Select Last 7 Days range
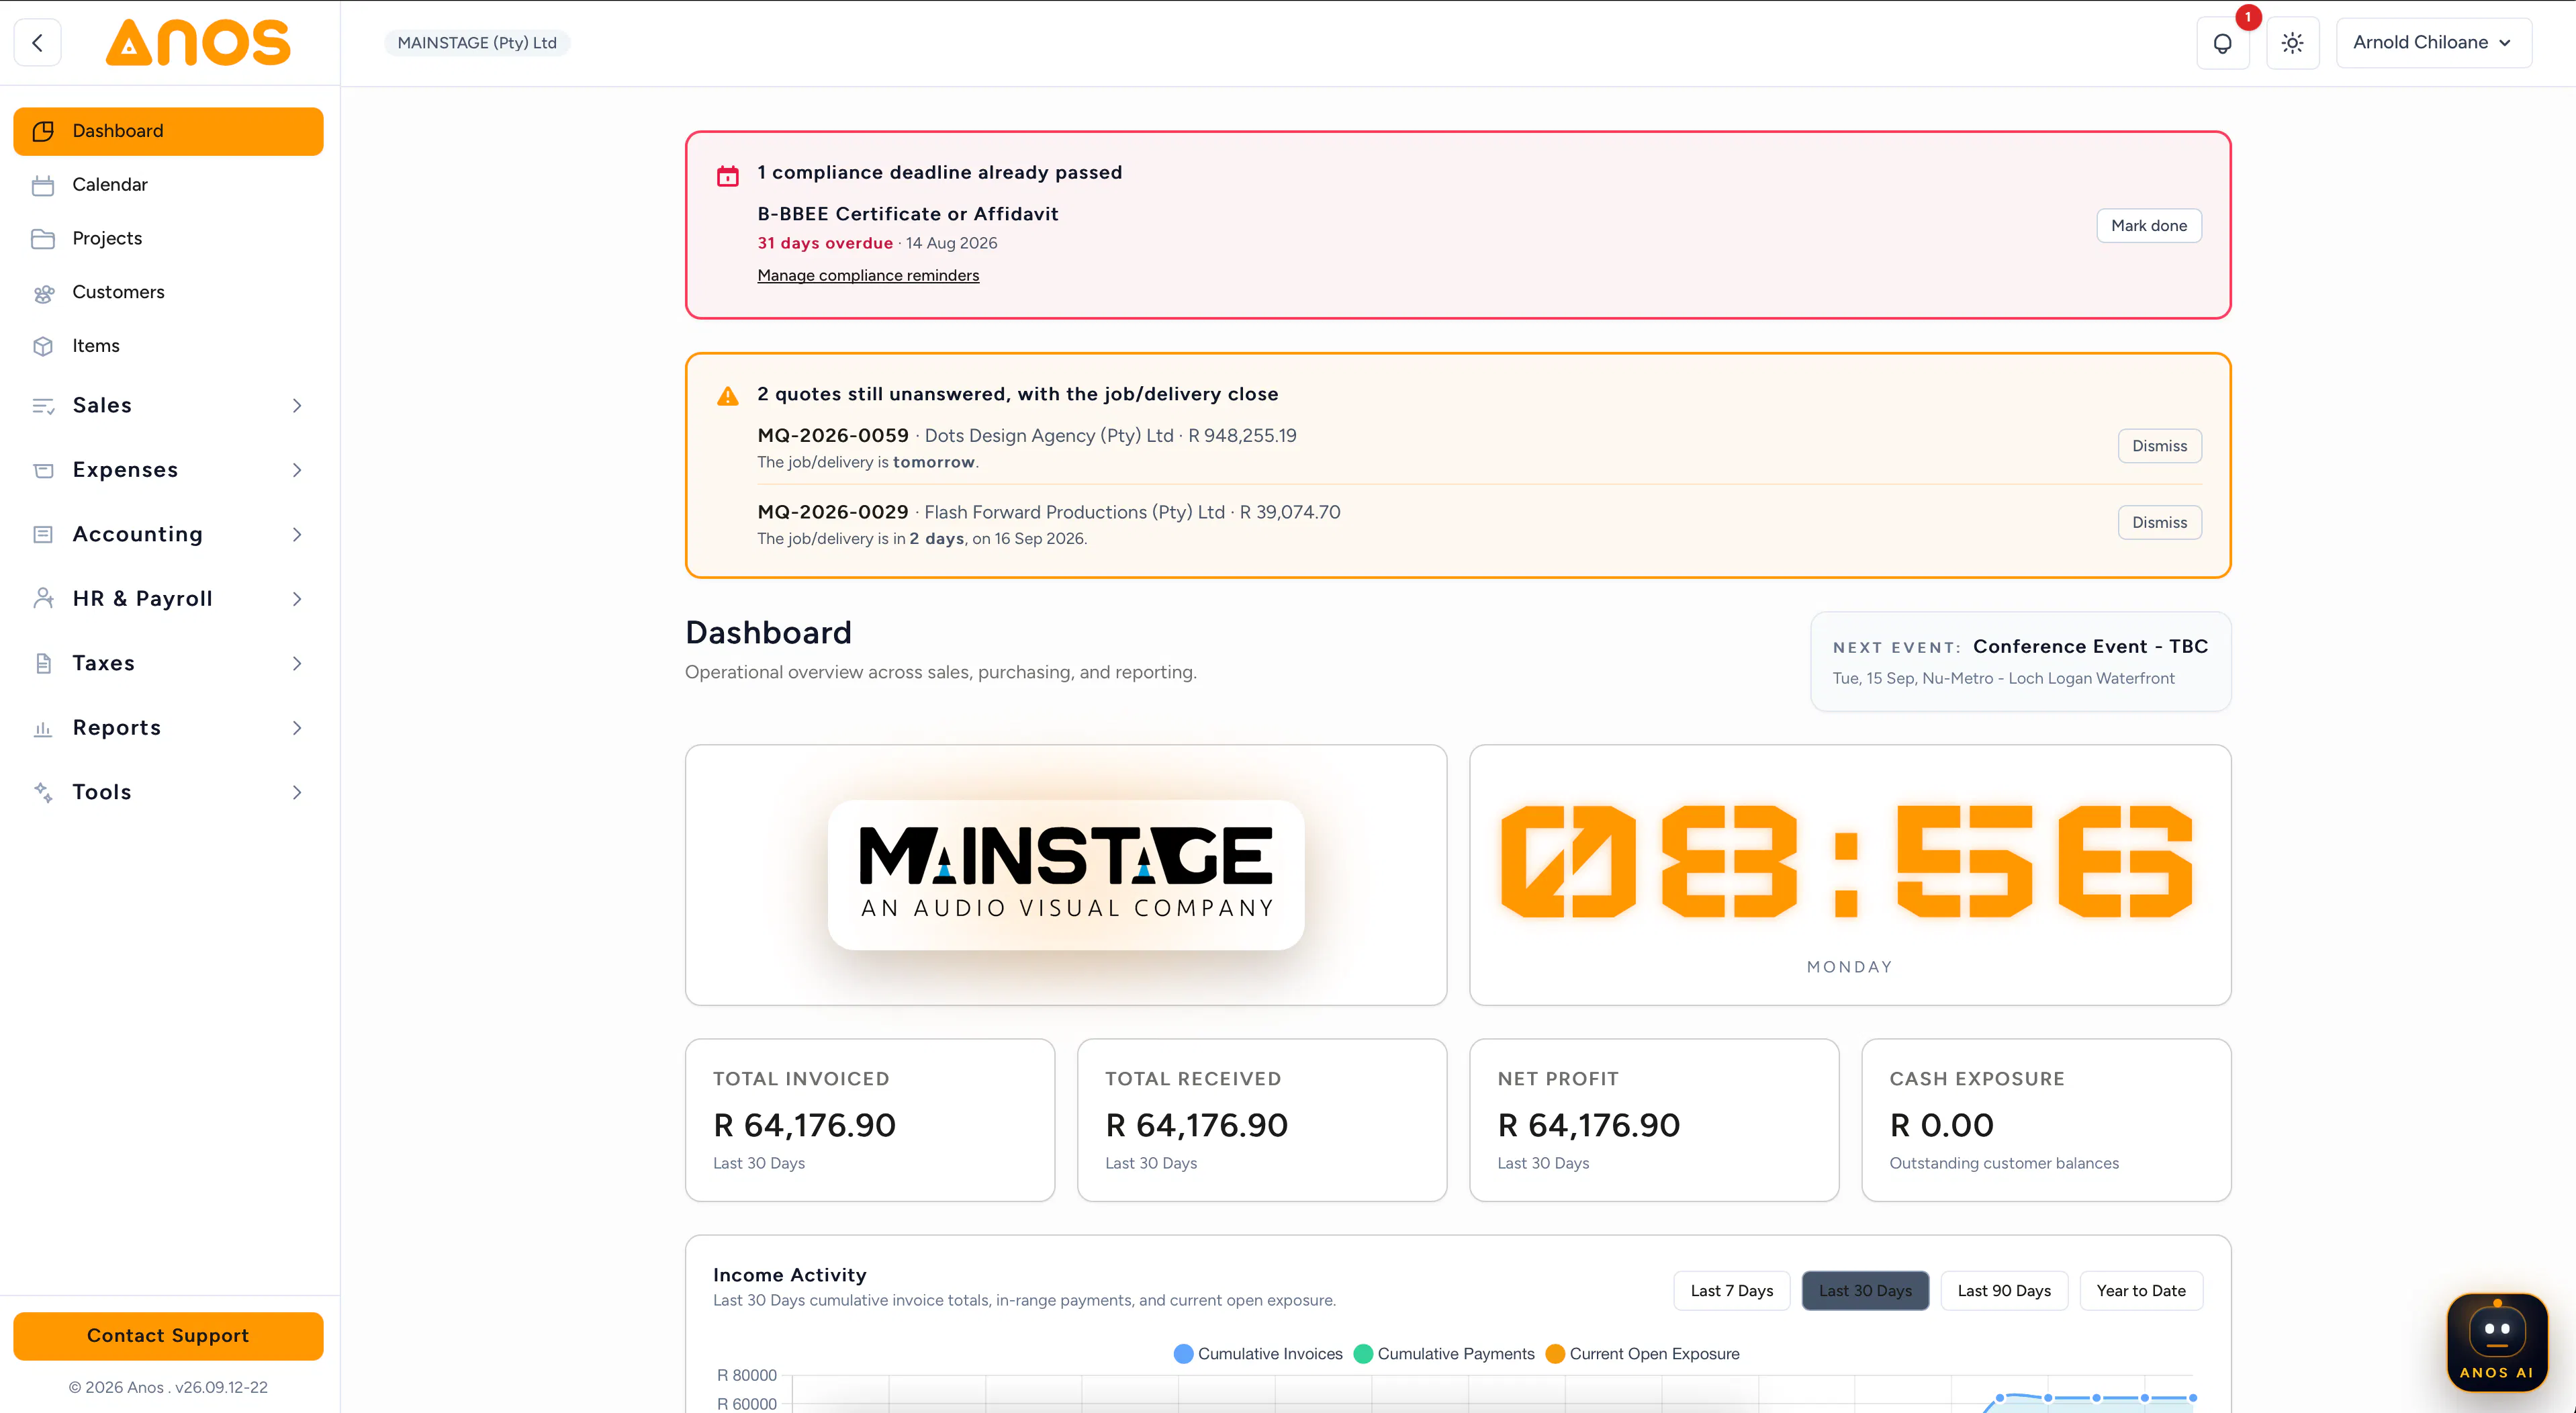2576x1413 pixels. pyautogui.click(x=1732, y=1291)
